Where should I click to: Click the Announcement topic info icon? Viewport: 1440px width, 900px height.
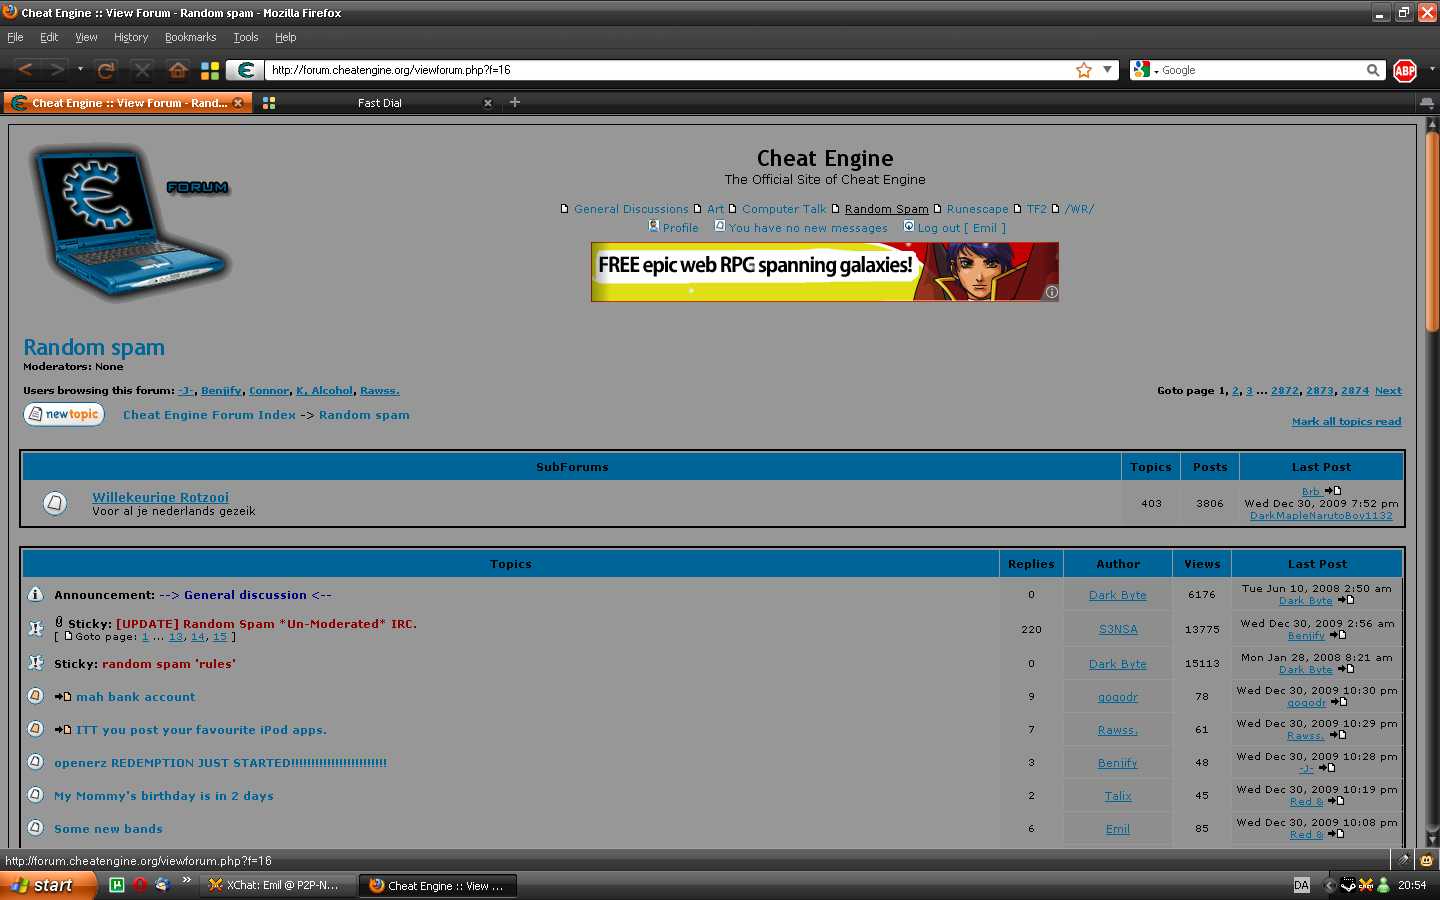(x=35, y=594)
